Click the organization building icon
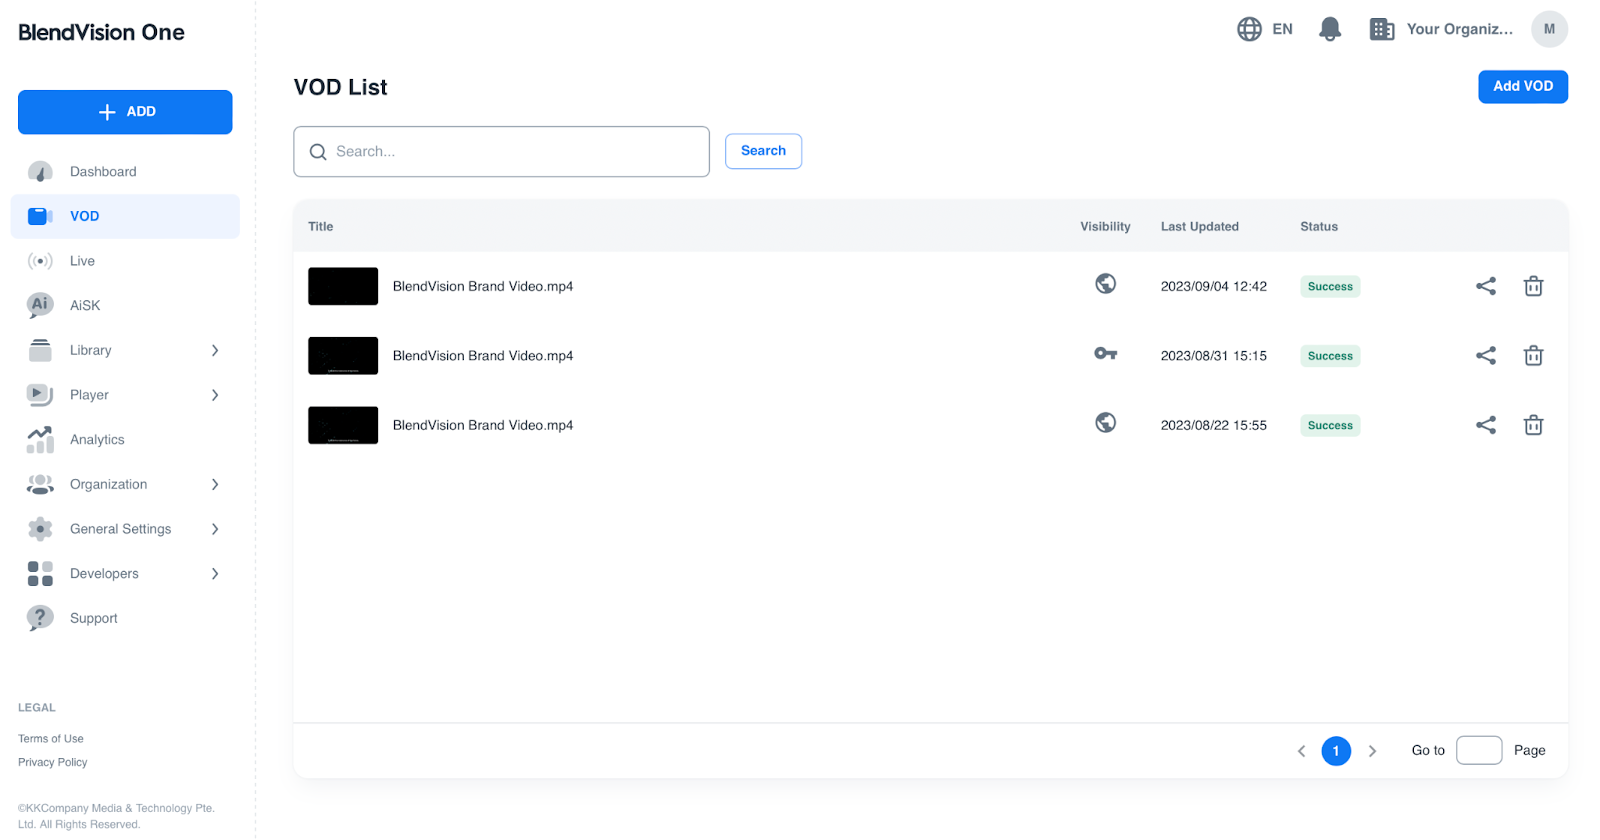The image size is (1600, 840). [x=1381, y=29]
